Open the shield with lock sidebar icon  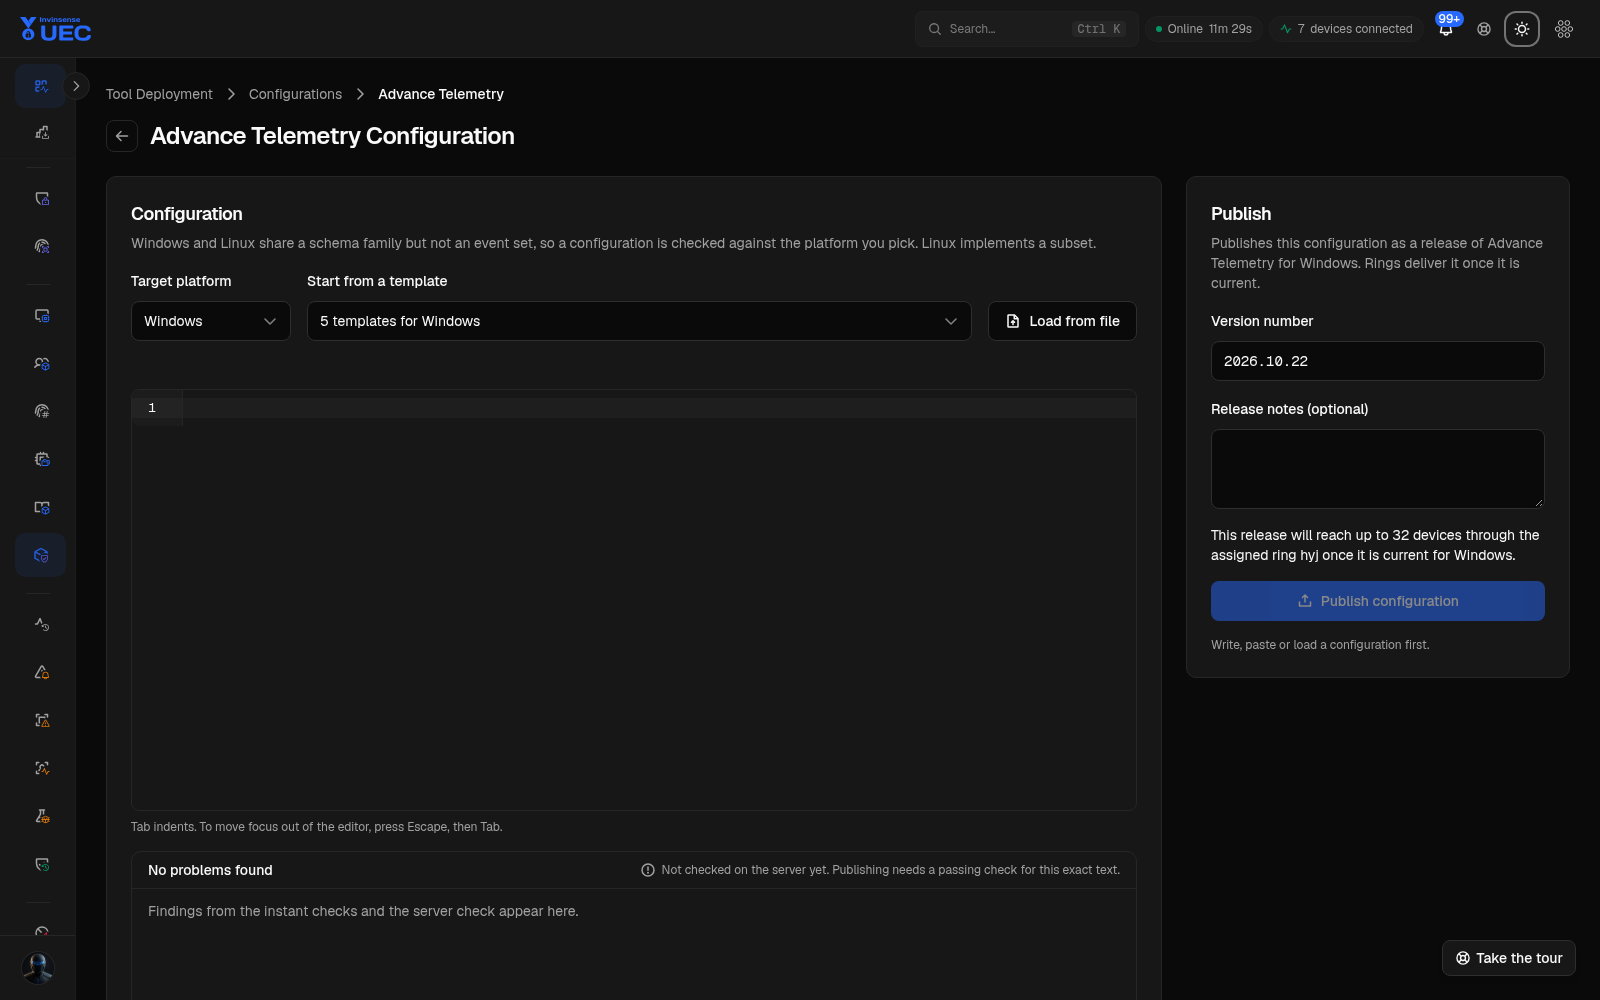click(41, 199)
